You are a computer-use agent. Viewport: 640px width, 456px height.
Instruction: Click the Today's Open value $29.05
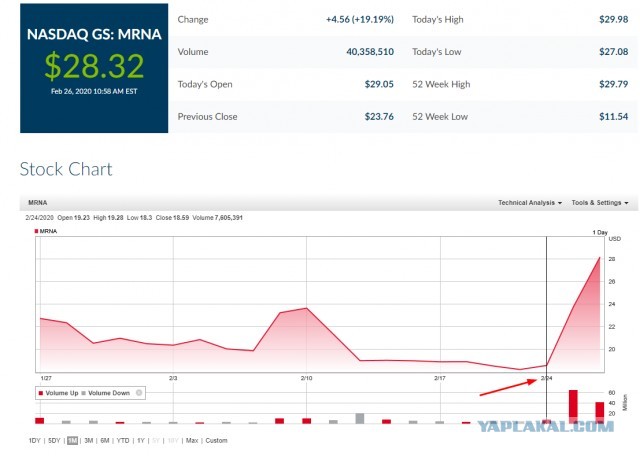[x=379, y=84]
